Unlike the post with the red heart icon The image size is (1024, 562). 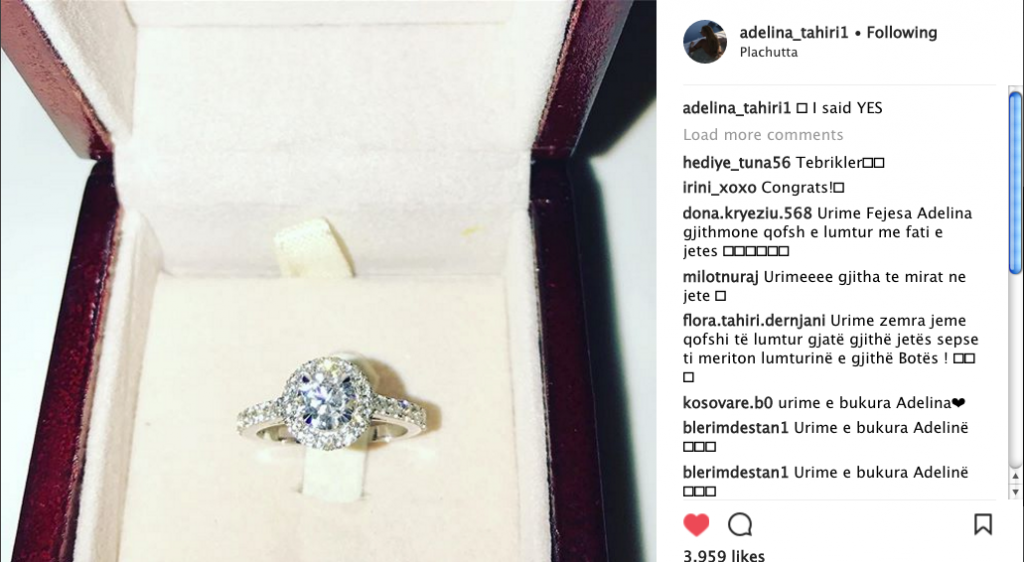tap(696, 524)
